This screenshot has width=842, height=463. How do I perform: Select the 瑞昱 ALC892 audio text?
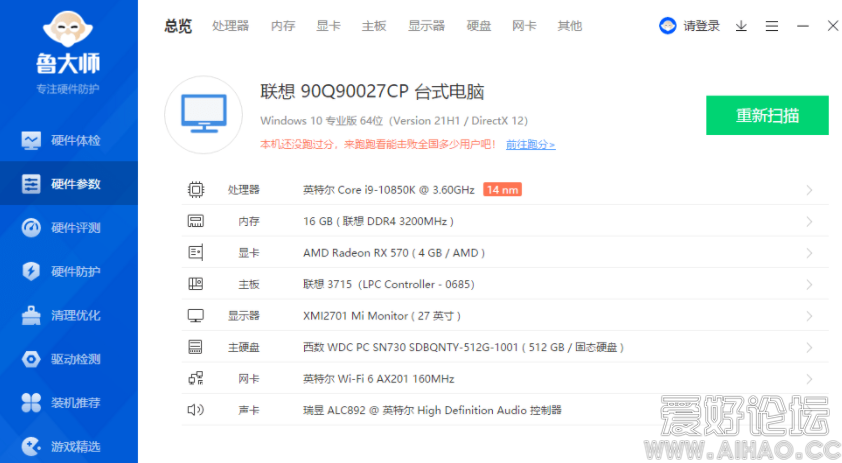tap(432, 410)
